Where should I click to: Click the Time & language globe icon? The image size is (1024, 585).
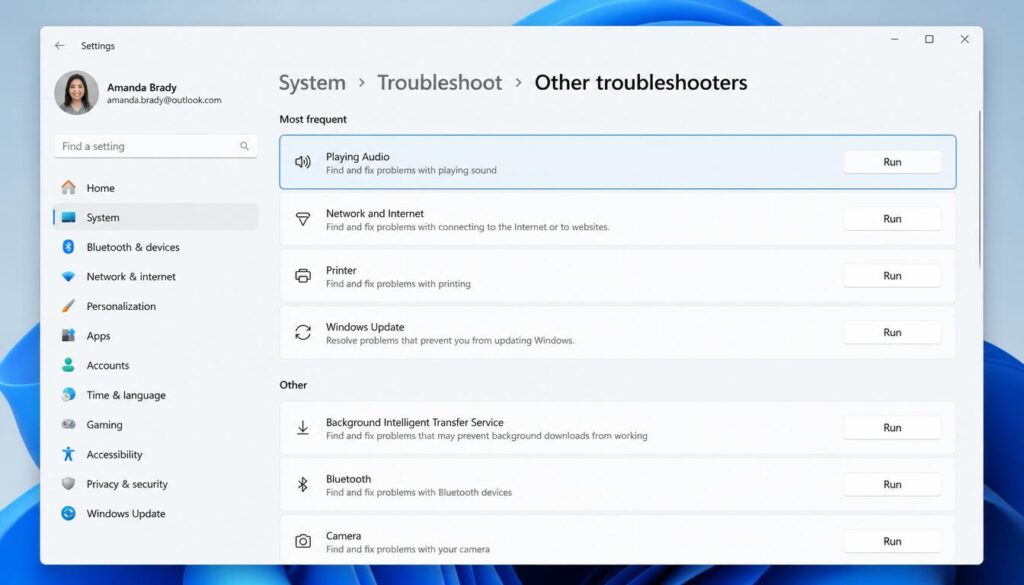click(x=69, y=395)
